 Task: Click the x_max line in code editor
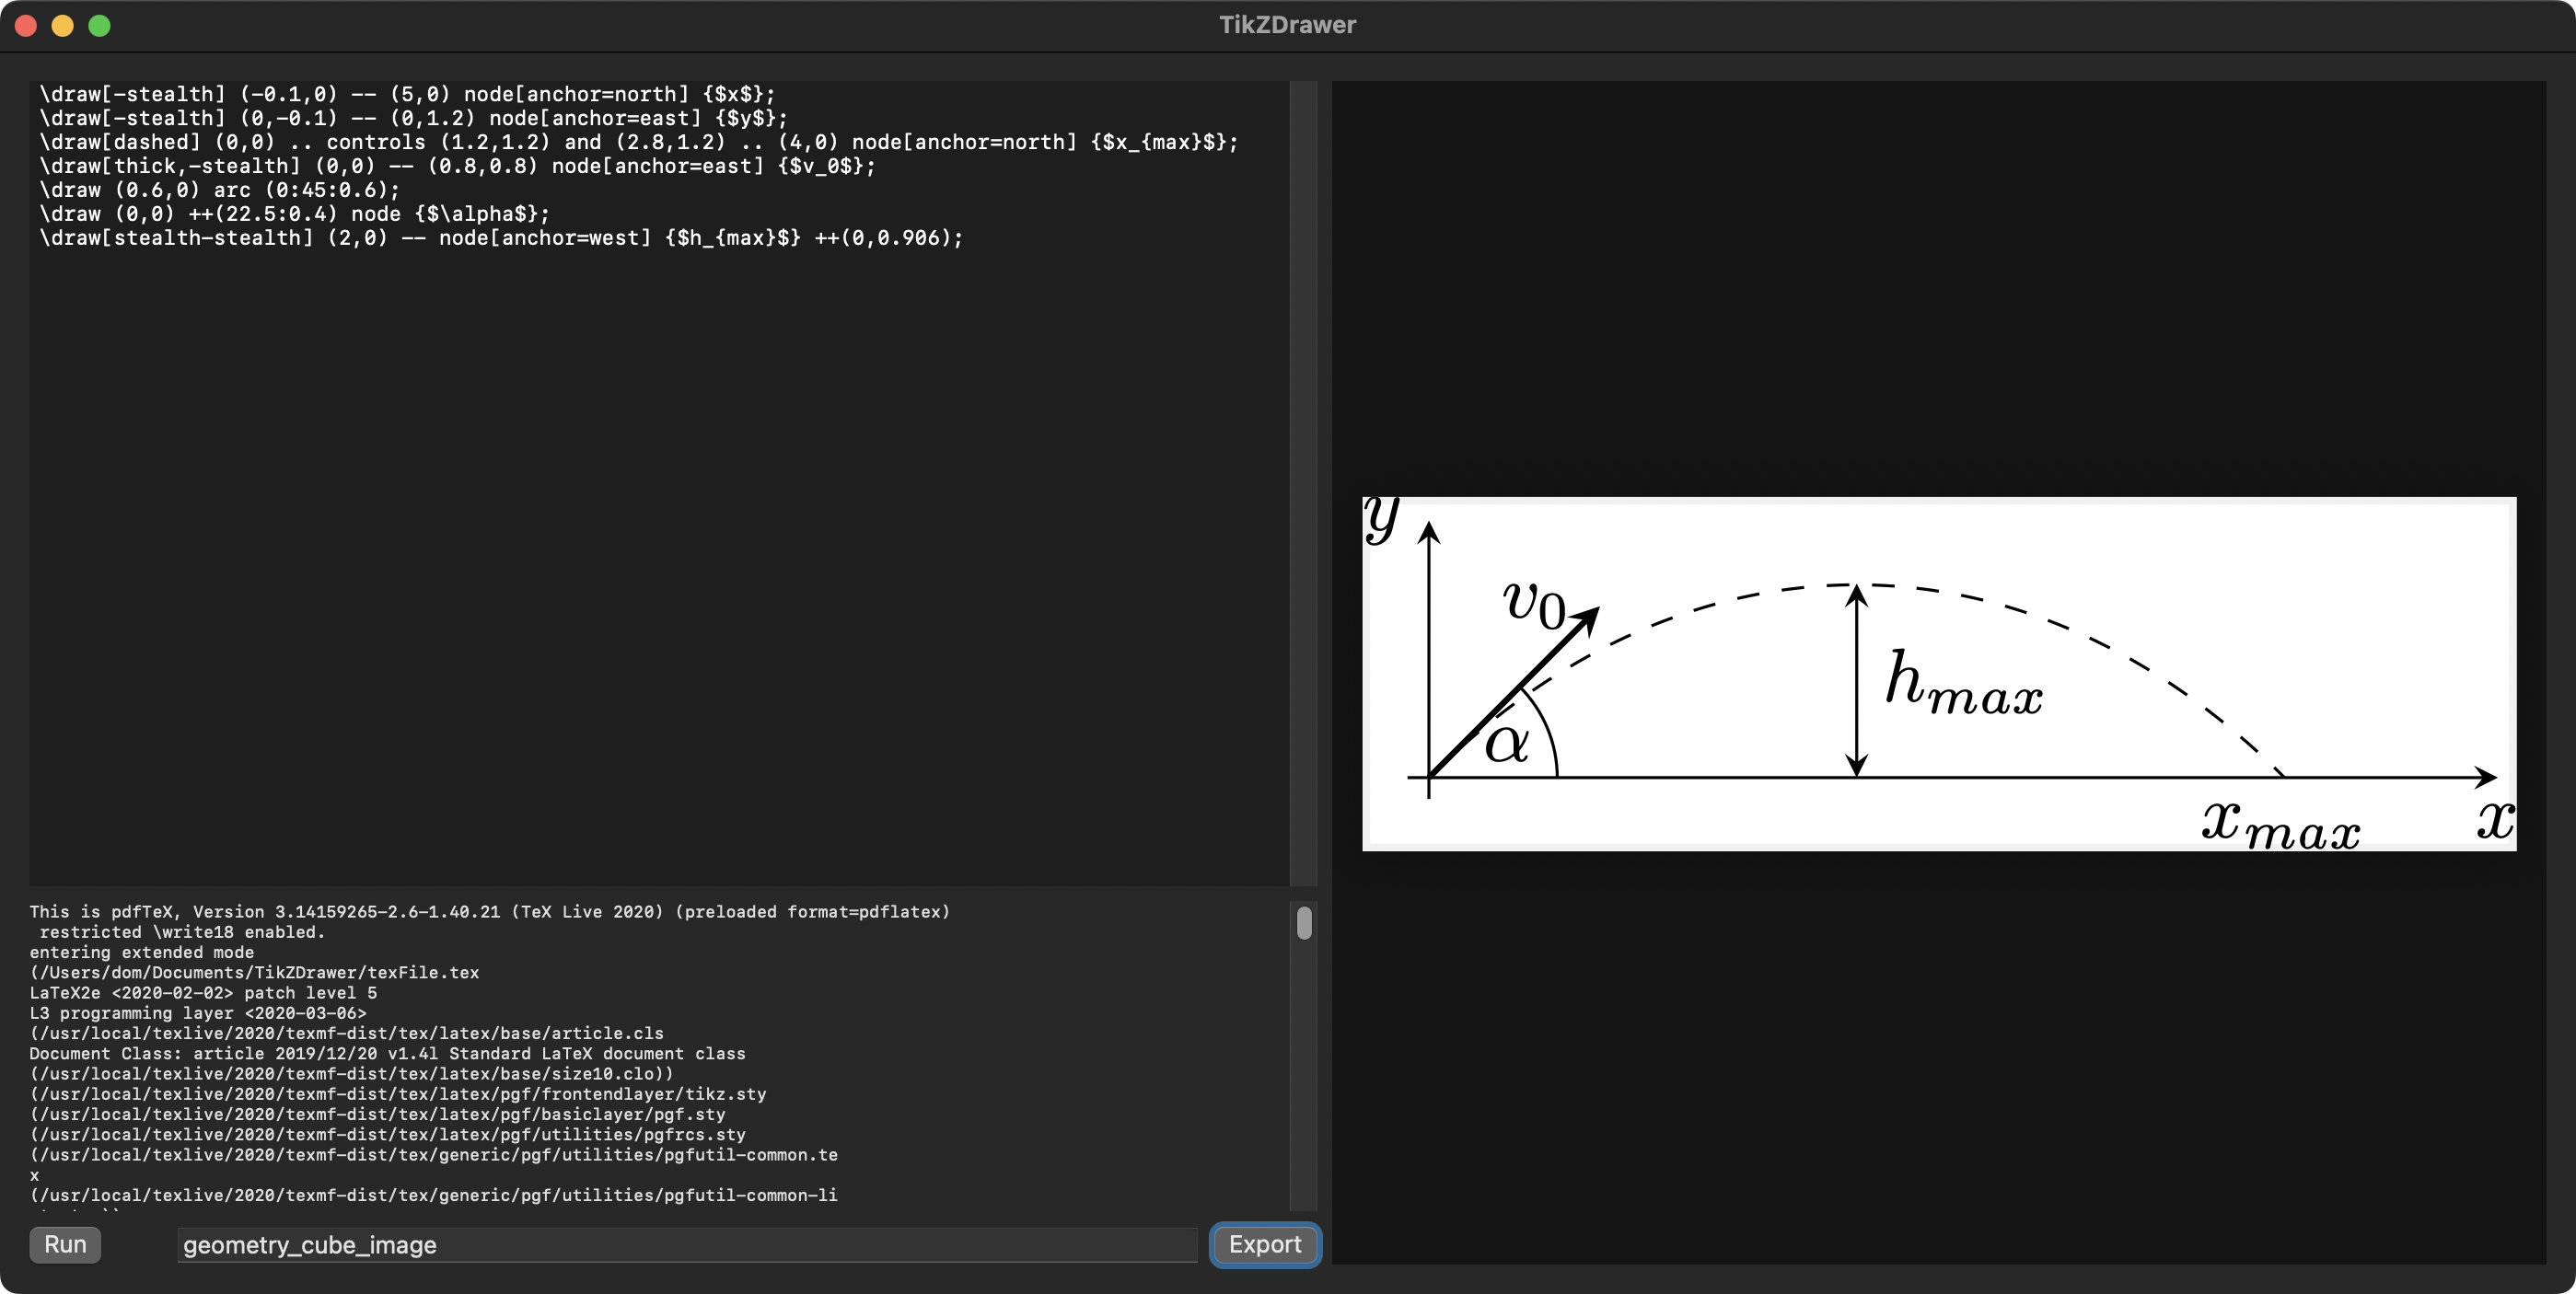coord(638,142)
